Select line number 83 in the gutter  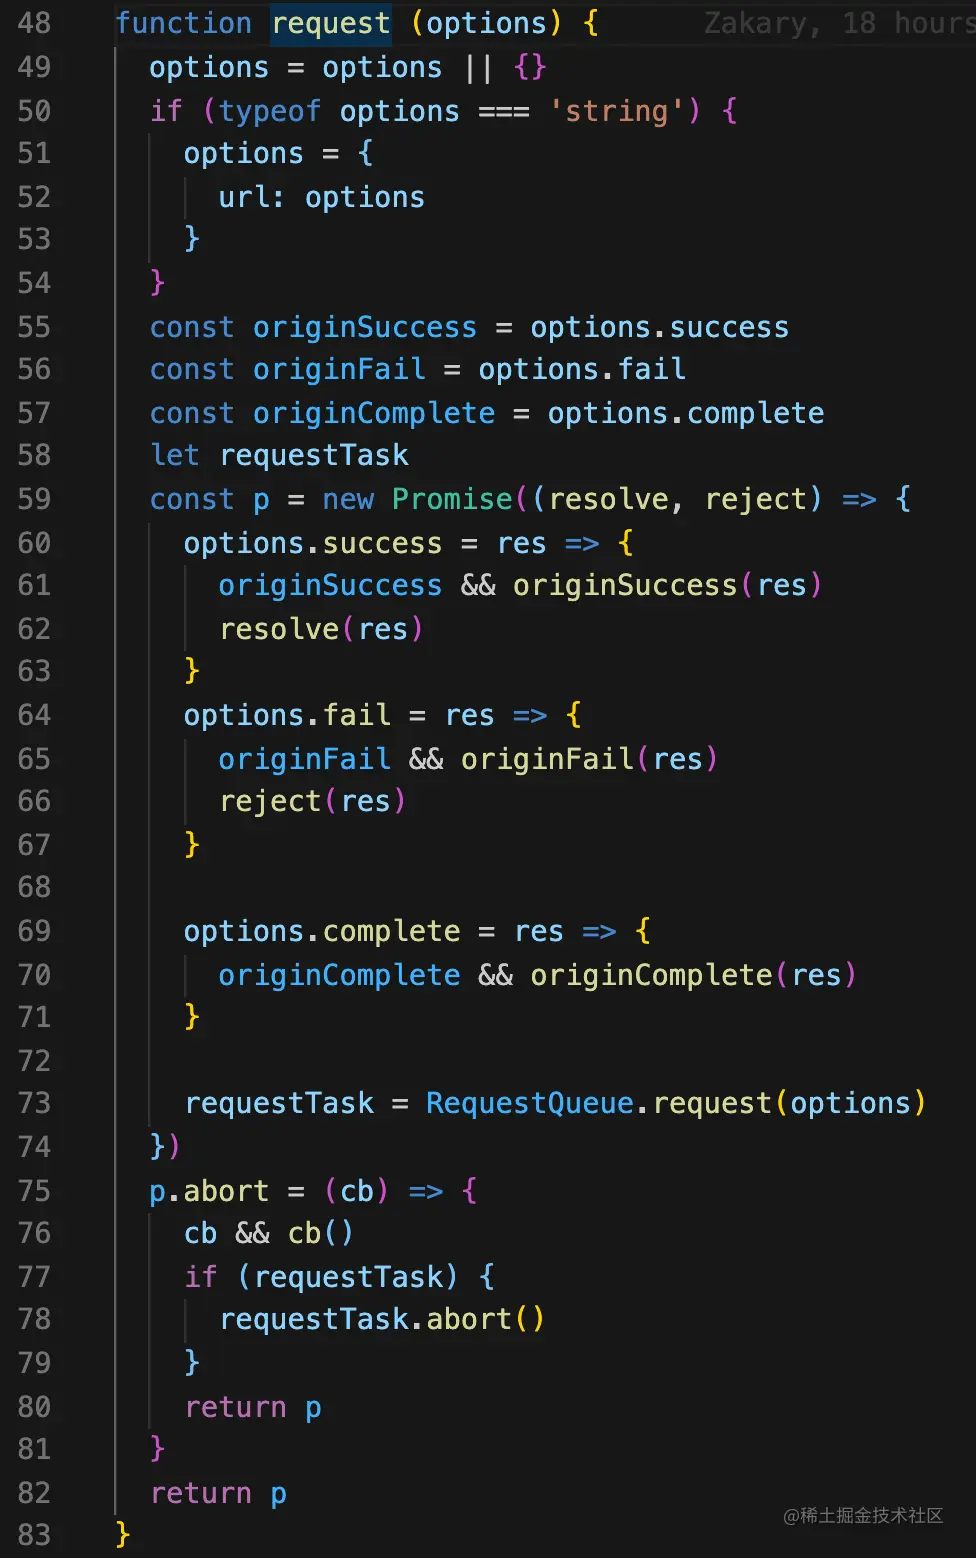click(34, 1535)
